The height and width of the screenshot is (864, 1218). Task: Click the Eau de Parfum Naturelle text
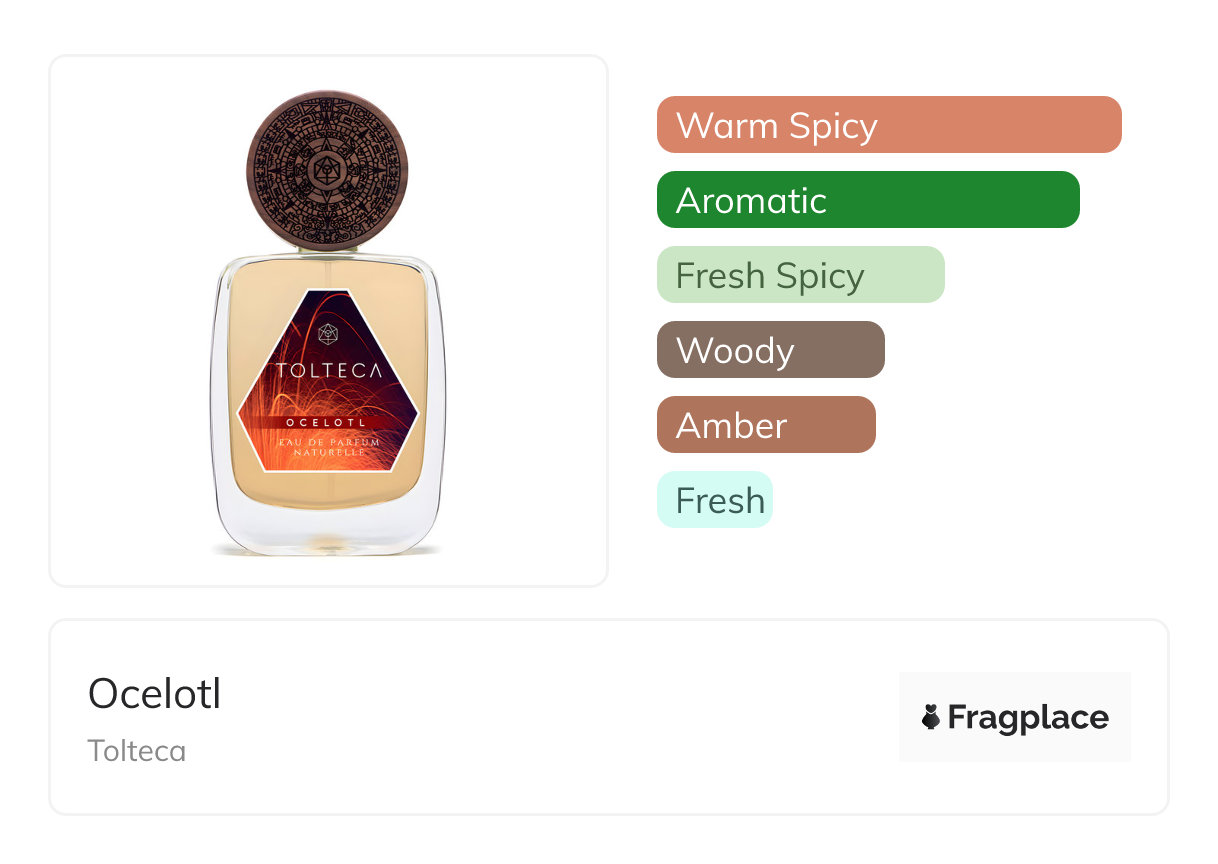(329, 447)
